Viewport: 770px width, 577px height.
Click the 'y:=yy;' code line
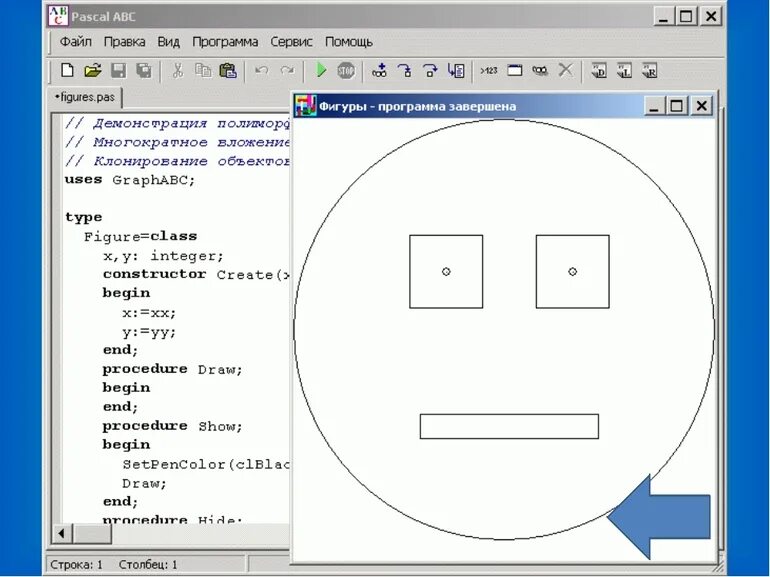point(149,332)
